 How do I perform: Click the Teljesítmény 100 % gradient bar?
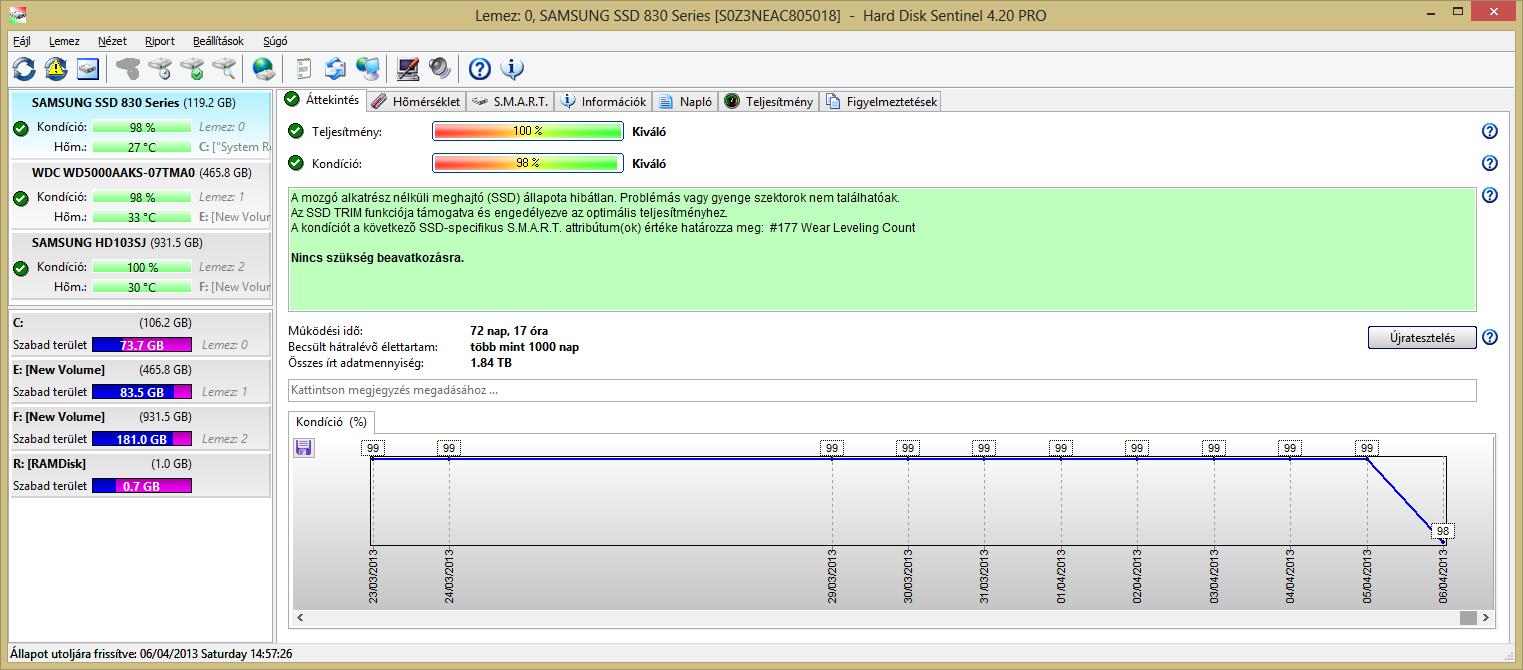tap(528, 131)
